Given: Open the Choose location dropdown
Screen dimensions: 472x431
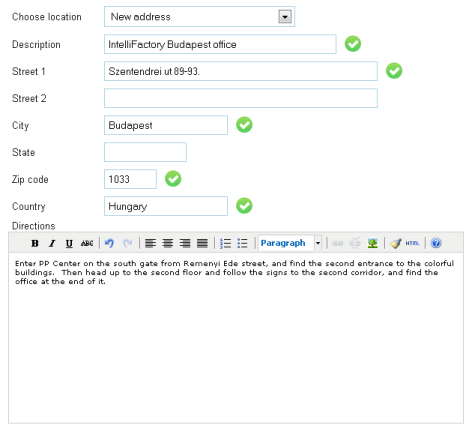Looking at the screenshot, I should pos(199,17).
